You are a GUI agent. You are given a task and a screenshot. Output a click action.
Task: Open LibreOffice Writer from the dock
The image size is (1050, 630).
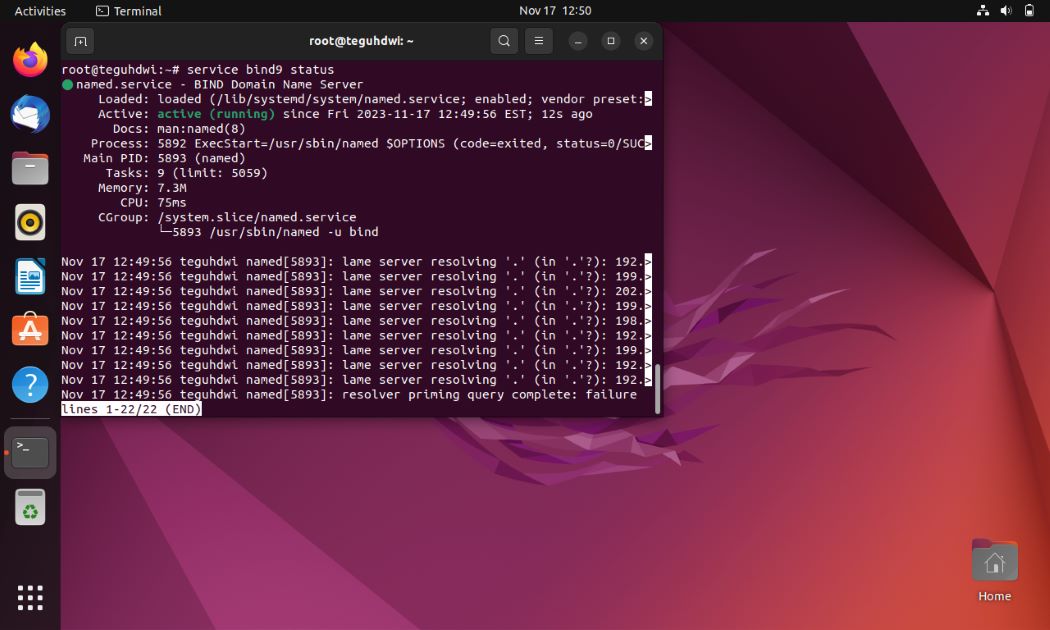30,276
